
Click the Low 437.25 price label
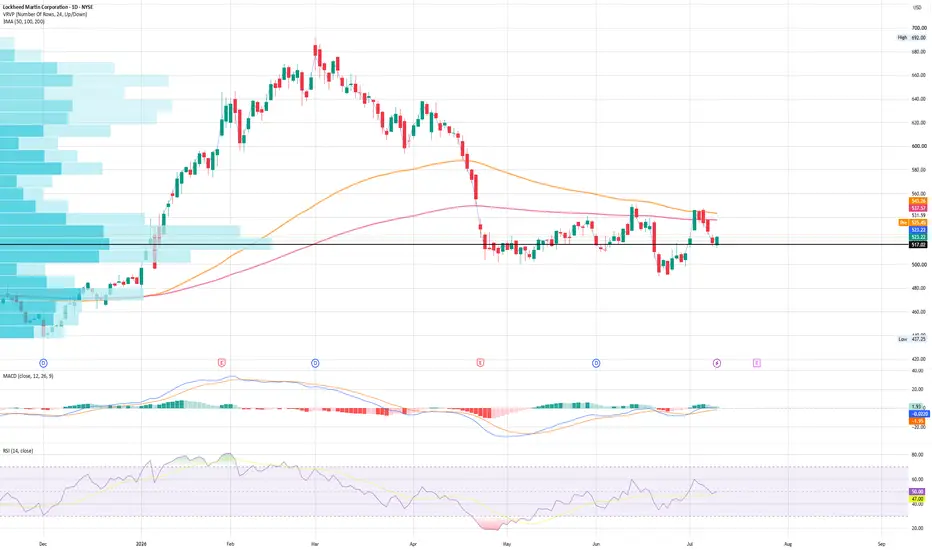pyautogui.click(x=912, y=339)
